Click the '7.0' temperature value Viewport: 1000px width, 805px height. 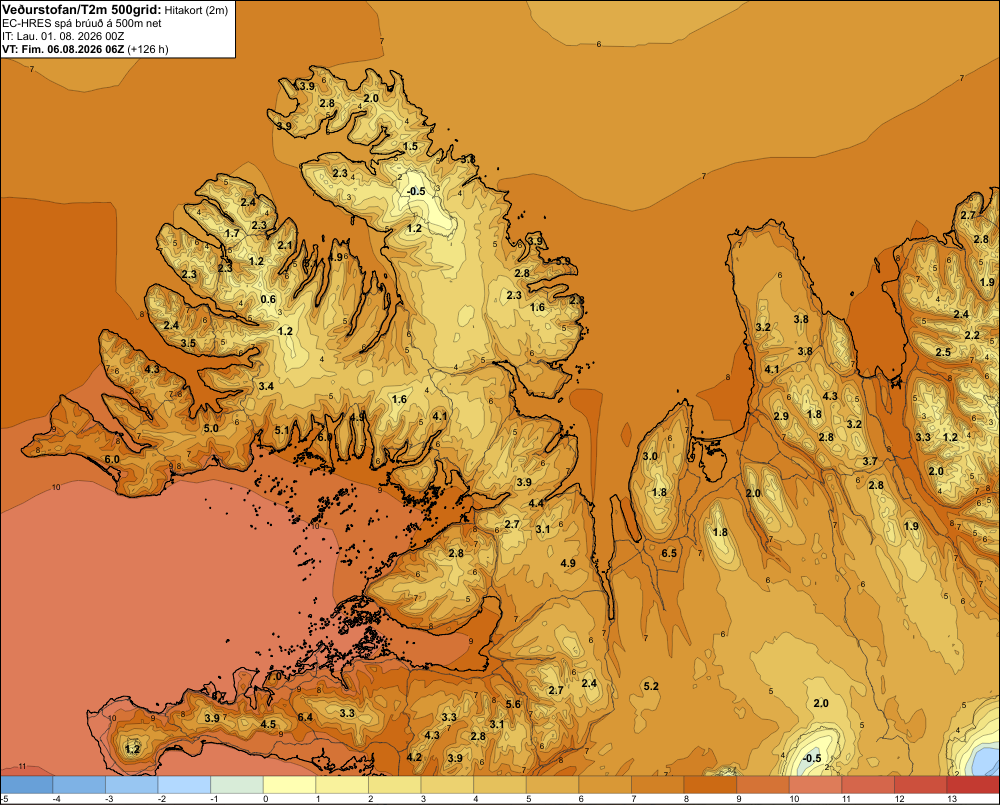[x=274, y=676]
